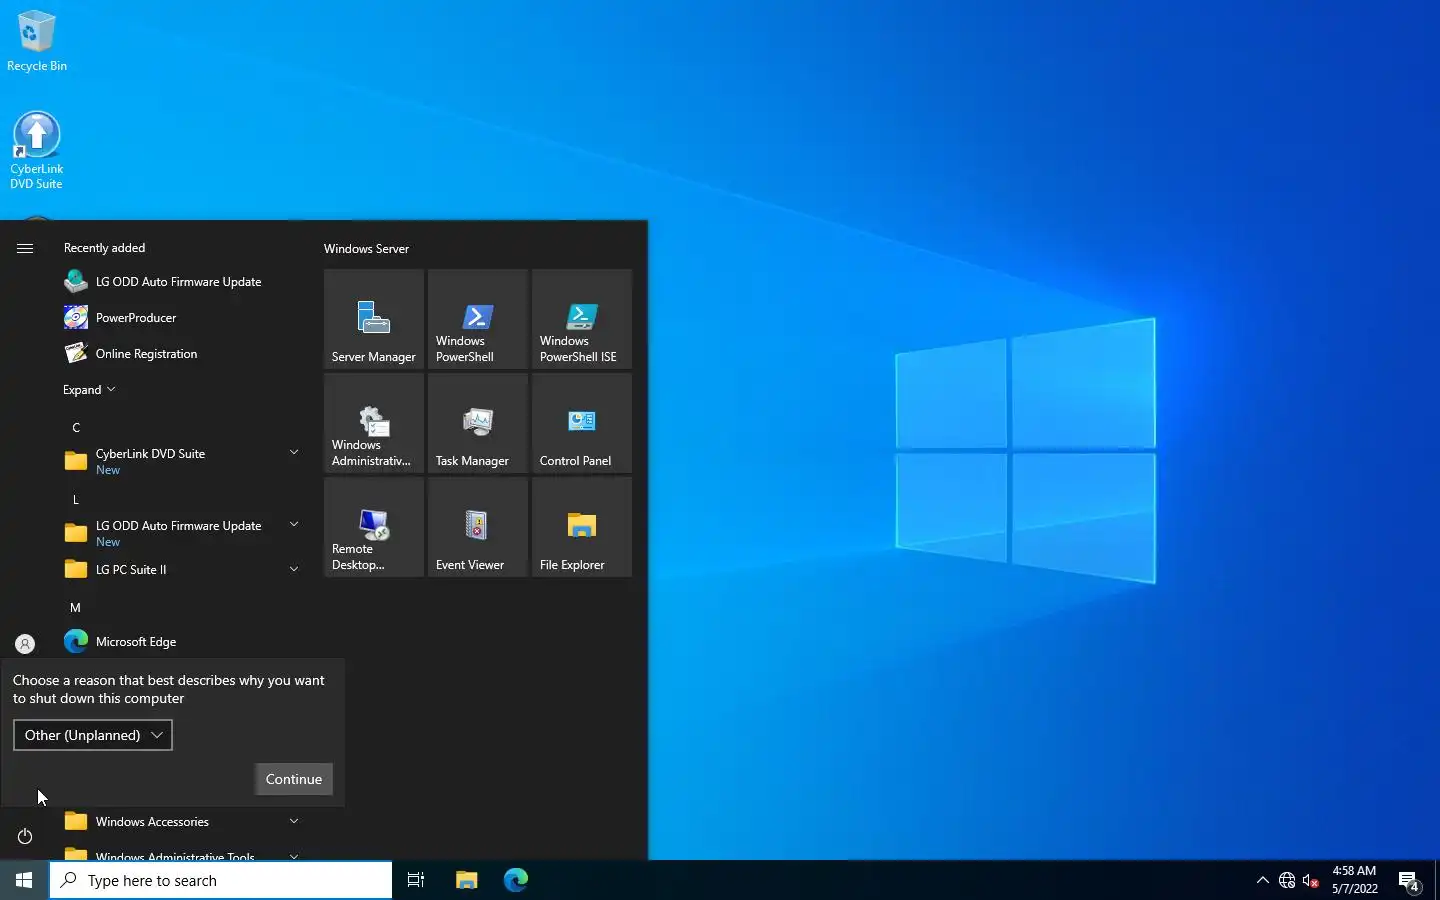Open the Event Viewer tile
Screen dimensions: 1440x900
tap(478, 527)
